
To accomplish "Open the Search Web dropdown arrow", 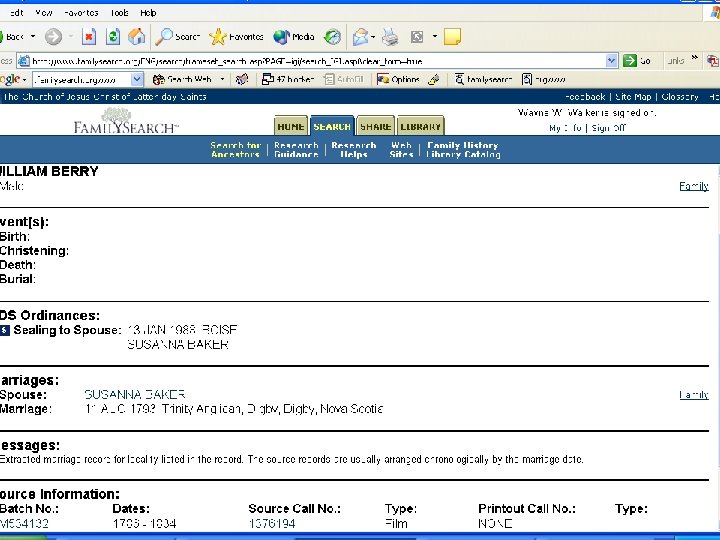I will click(222, 79).
